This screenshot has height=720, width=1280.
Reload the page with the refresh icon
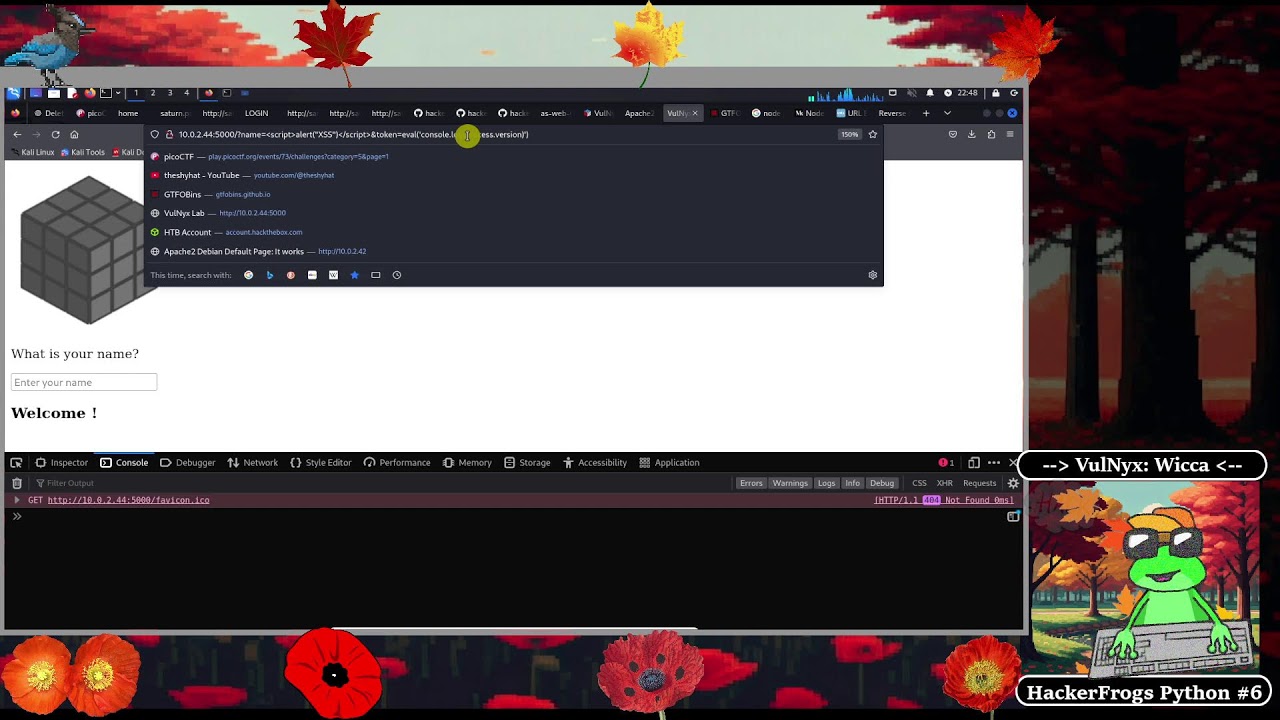[x=55, y=134]
